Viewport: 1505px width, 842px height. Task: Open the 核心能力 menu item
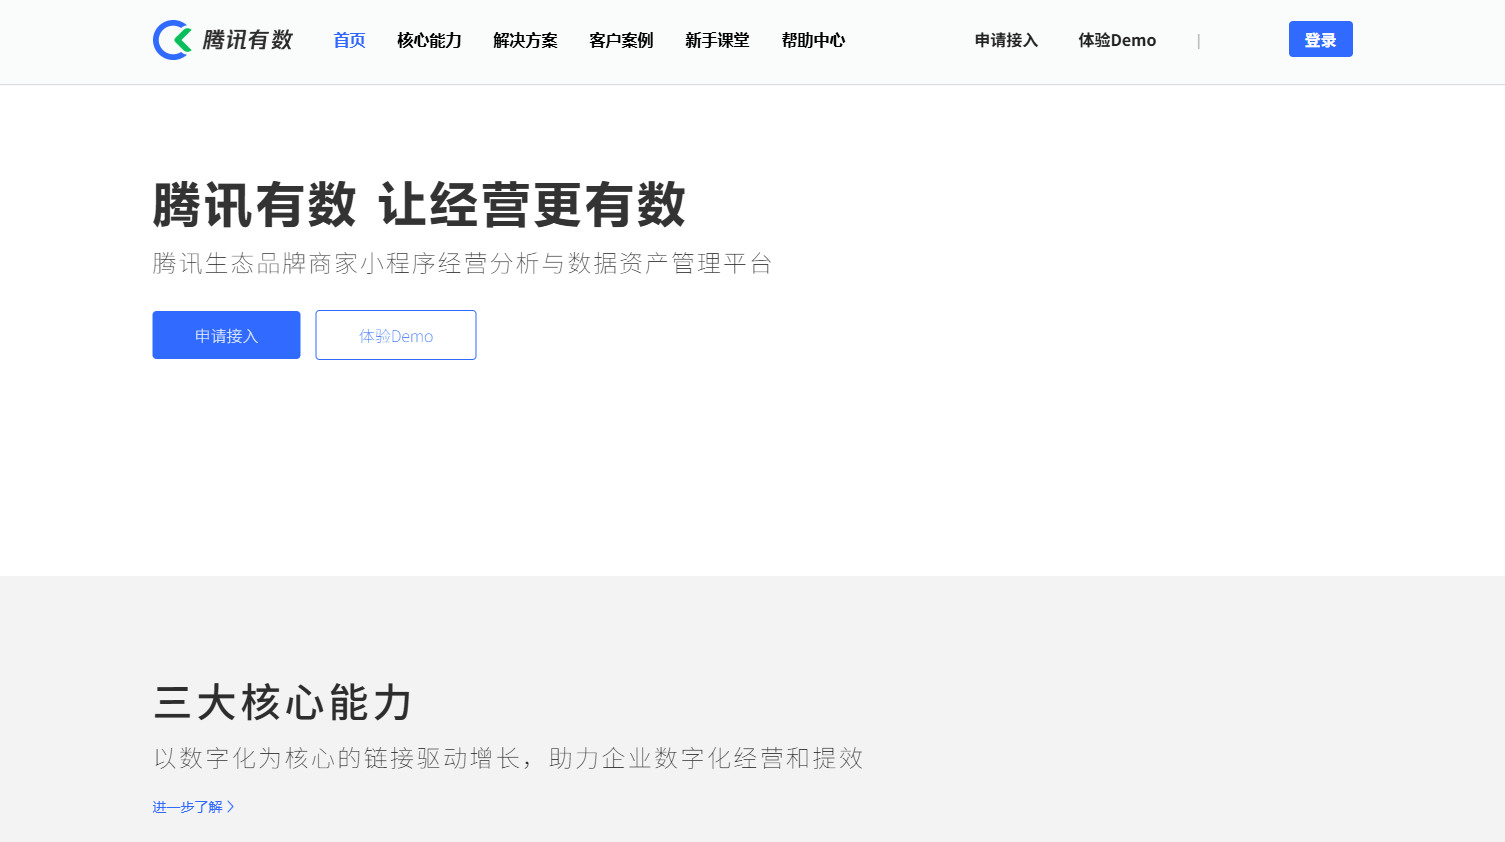pyautogui.click(x=429, y=40)
